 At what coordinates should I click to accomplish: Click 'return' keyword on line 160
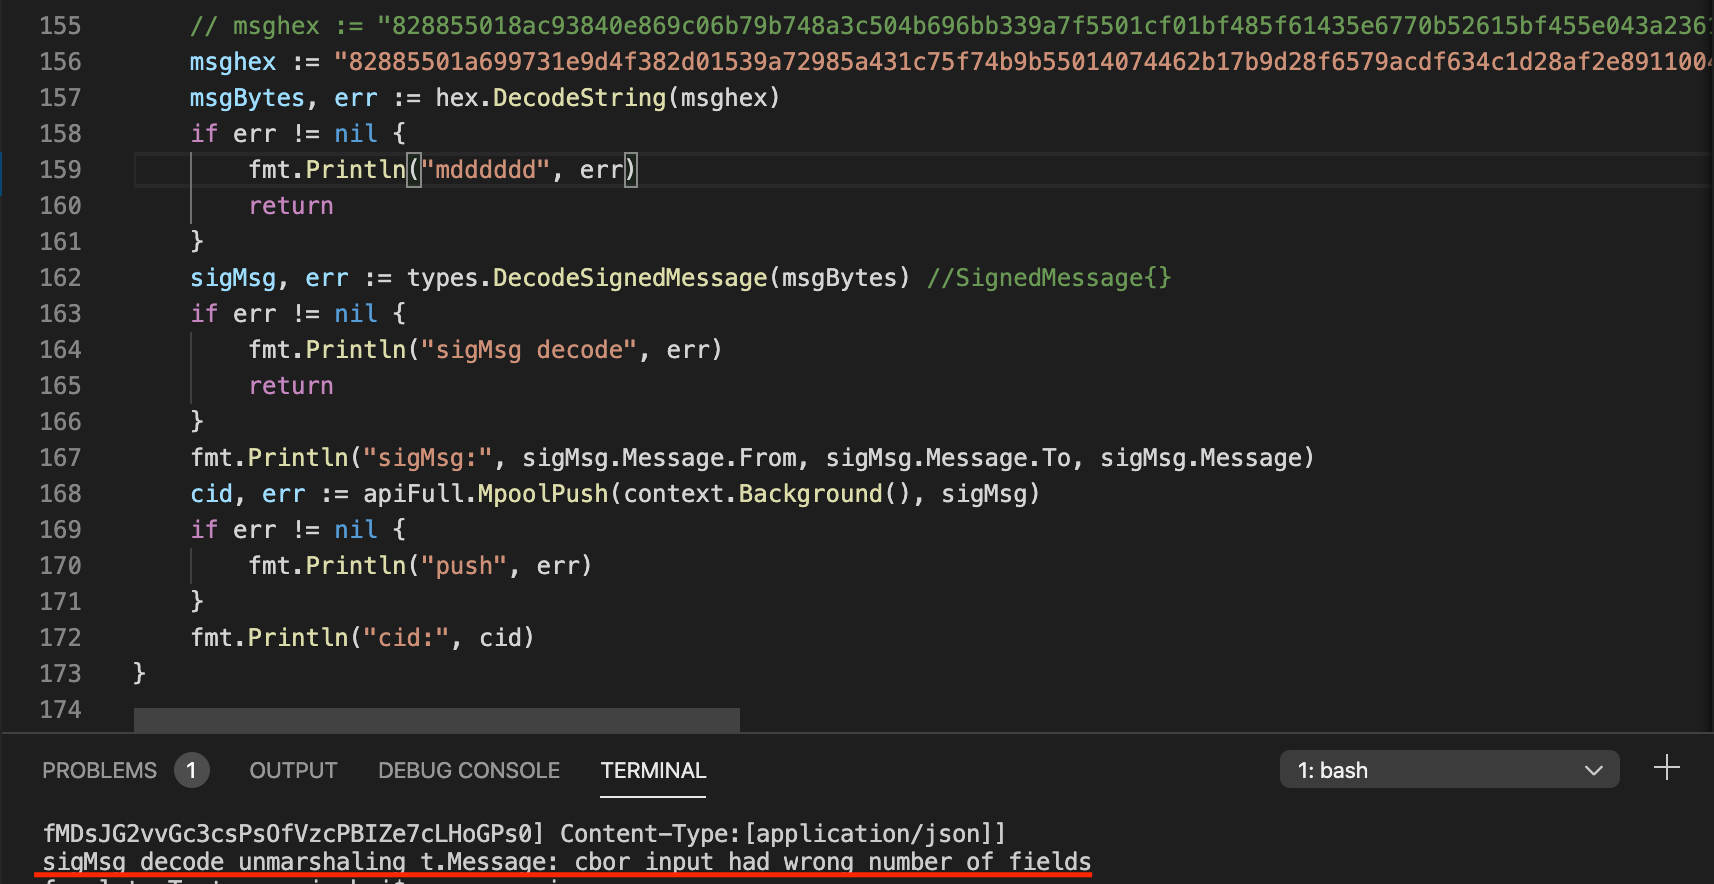291,206
